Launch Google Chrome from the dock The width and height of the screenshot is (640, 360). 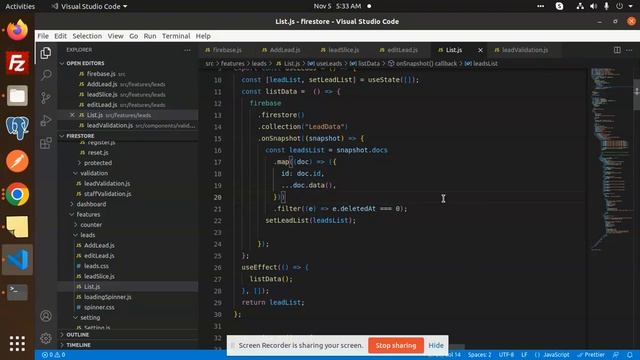(x=17, y=194)
